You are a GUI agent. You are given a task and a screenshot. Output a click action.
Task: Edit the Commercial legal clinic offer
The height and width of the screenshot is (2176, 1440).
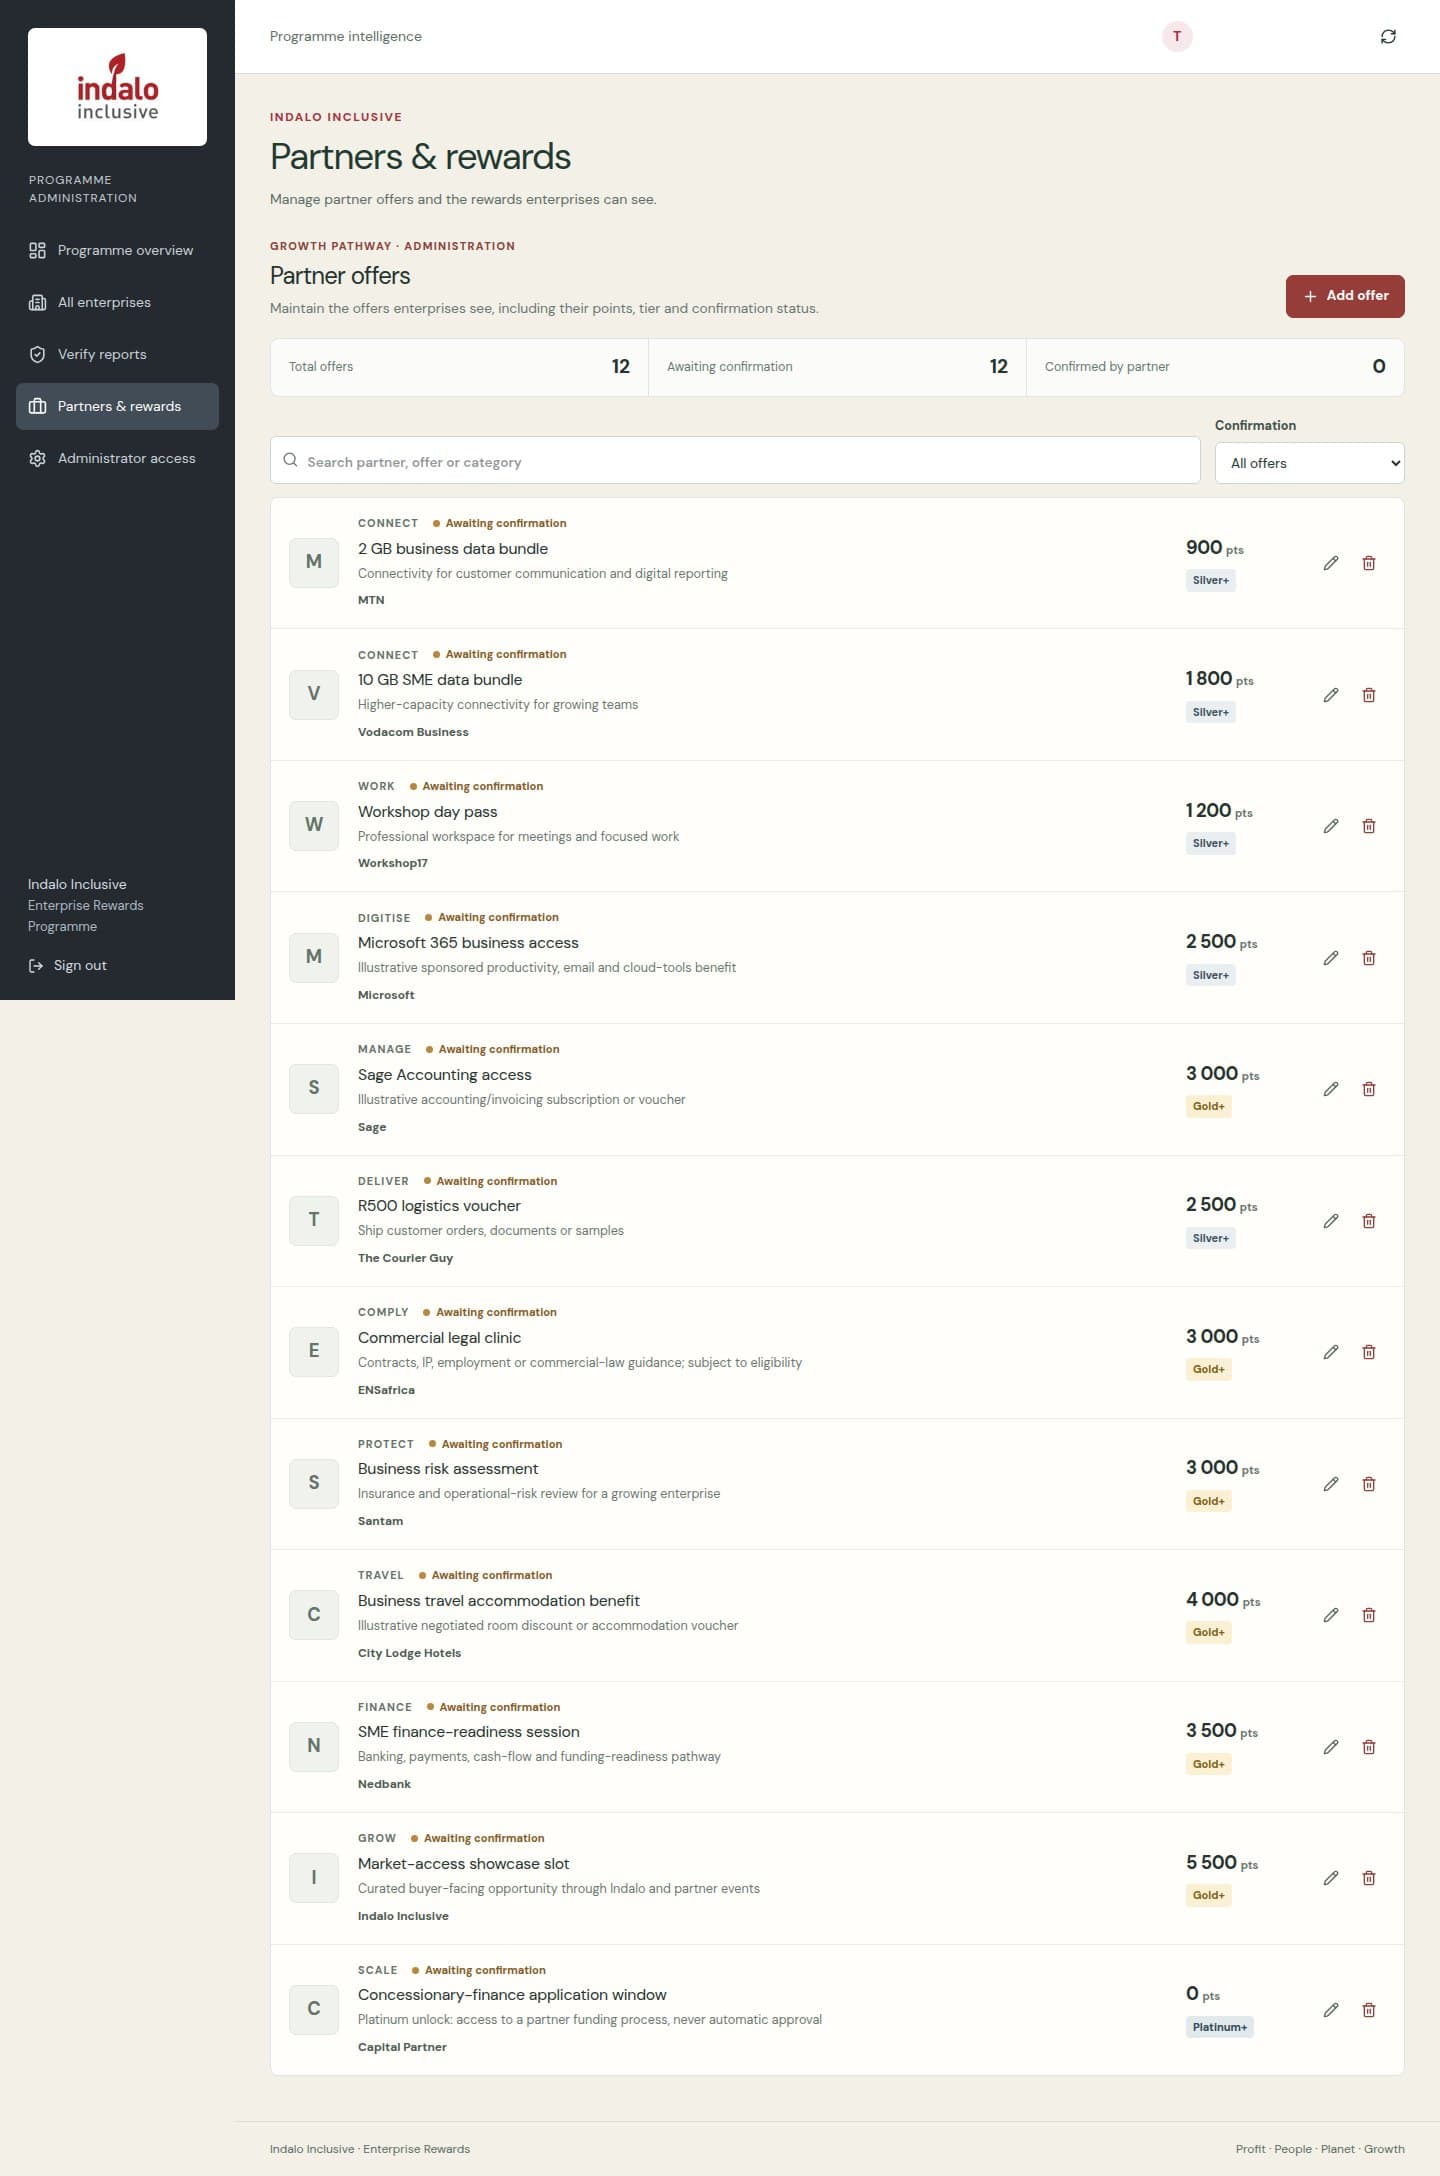point(1331,1352)
